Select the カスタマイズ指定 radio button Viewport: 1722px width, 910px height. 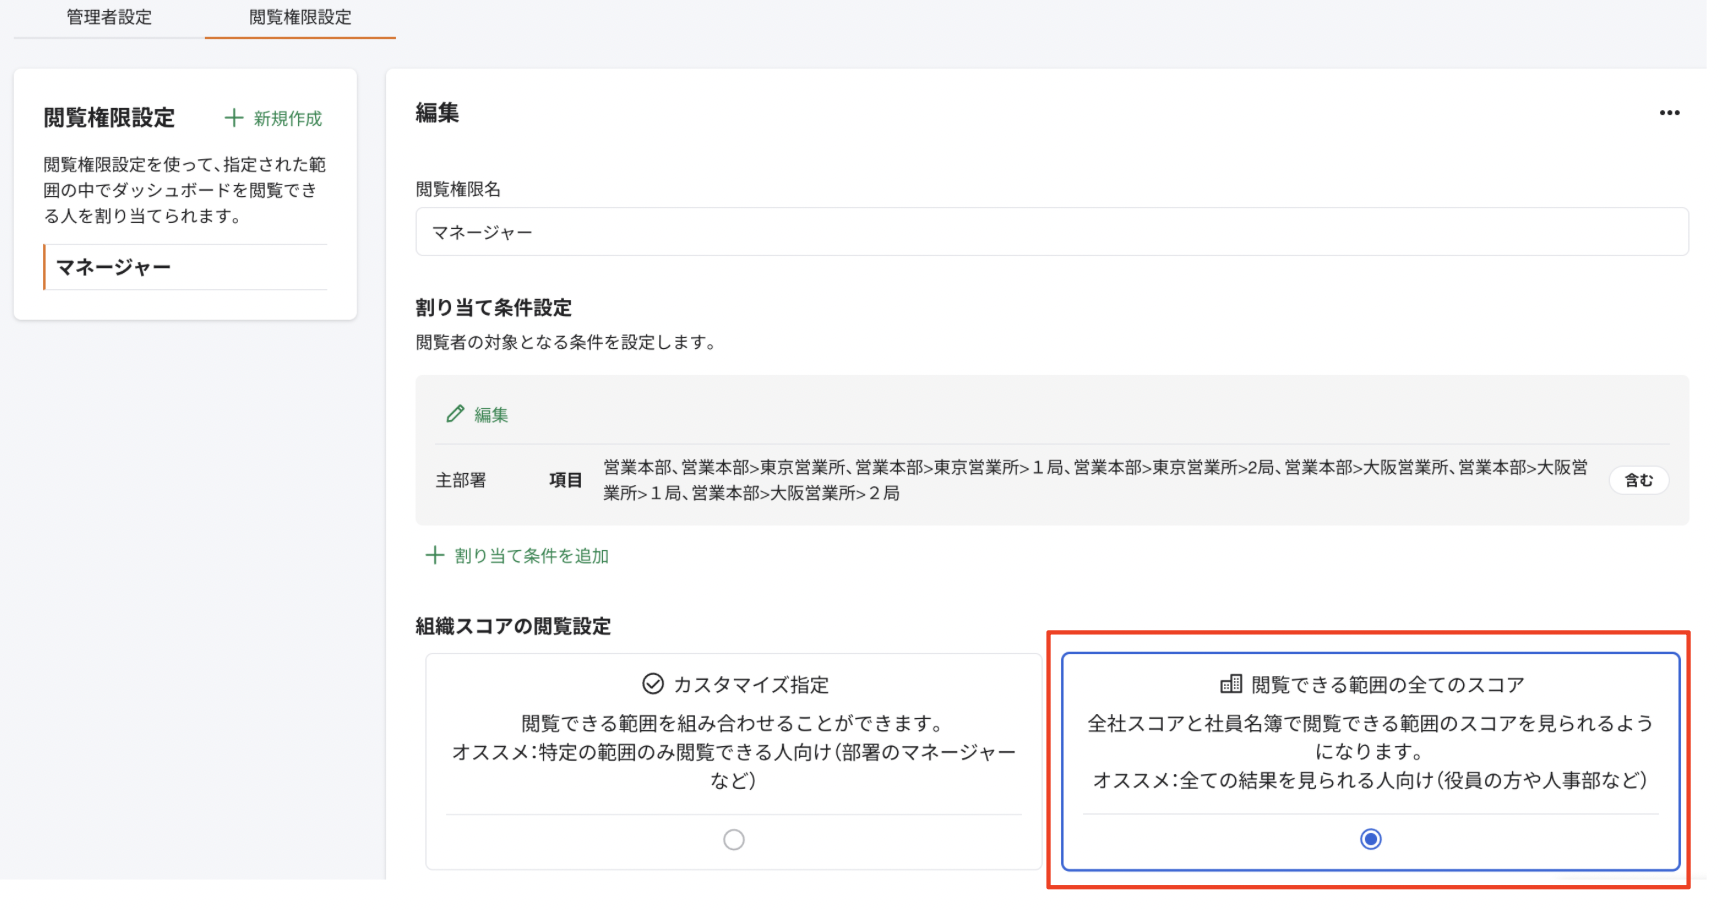point(734,840)
